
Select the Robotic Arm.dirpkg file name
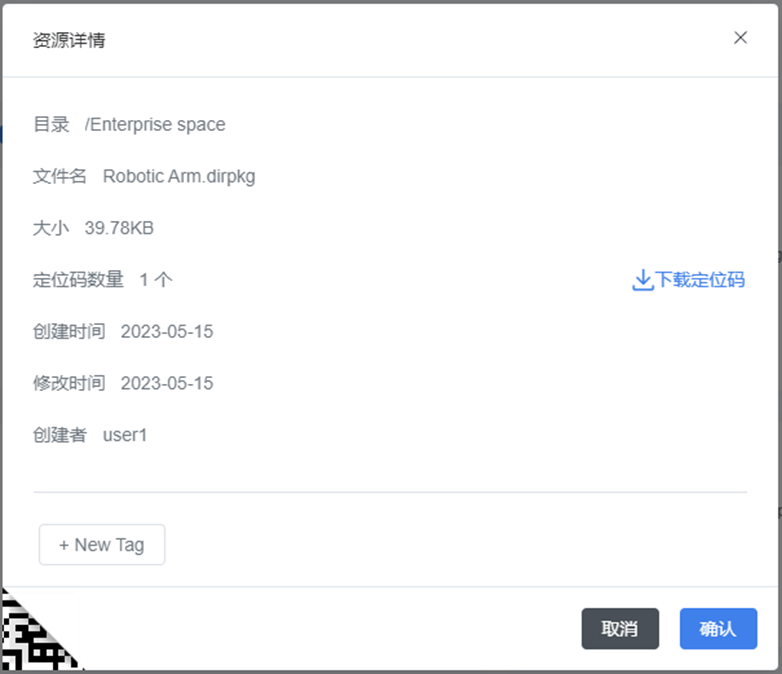179,176
